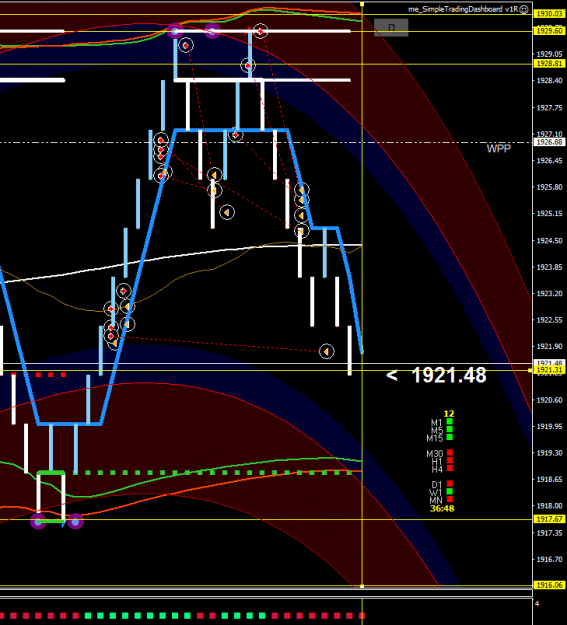Image resolution: width=567 pixels, height=625 pixels.
Task: Click the 1930.03 yellow price tag
Action: point(549,14)
